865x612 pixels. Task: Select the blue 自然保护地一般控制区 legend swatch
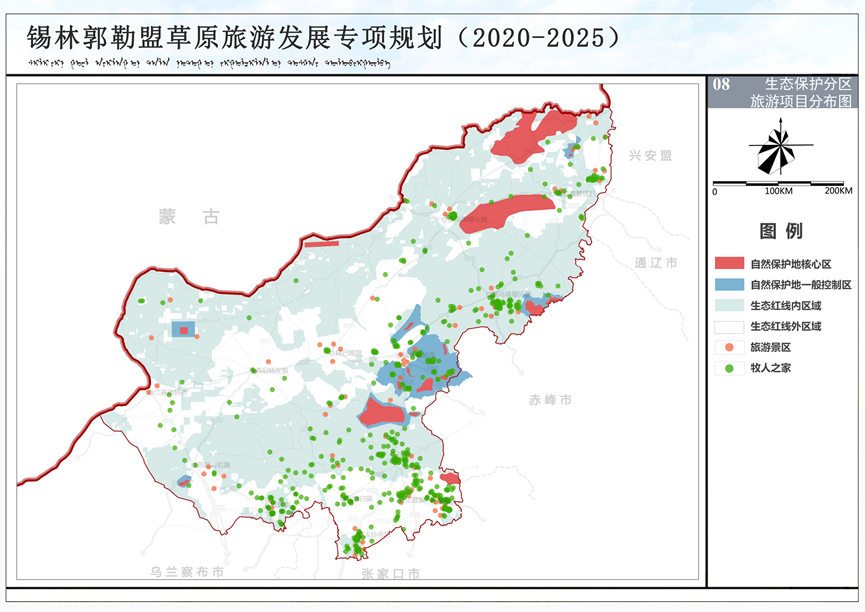coord(729,285)
